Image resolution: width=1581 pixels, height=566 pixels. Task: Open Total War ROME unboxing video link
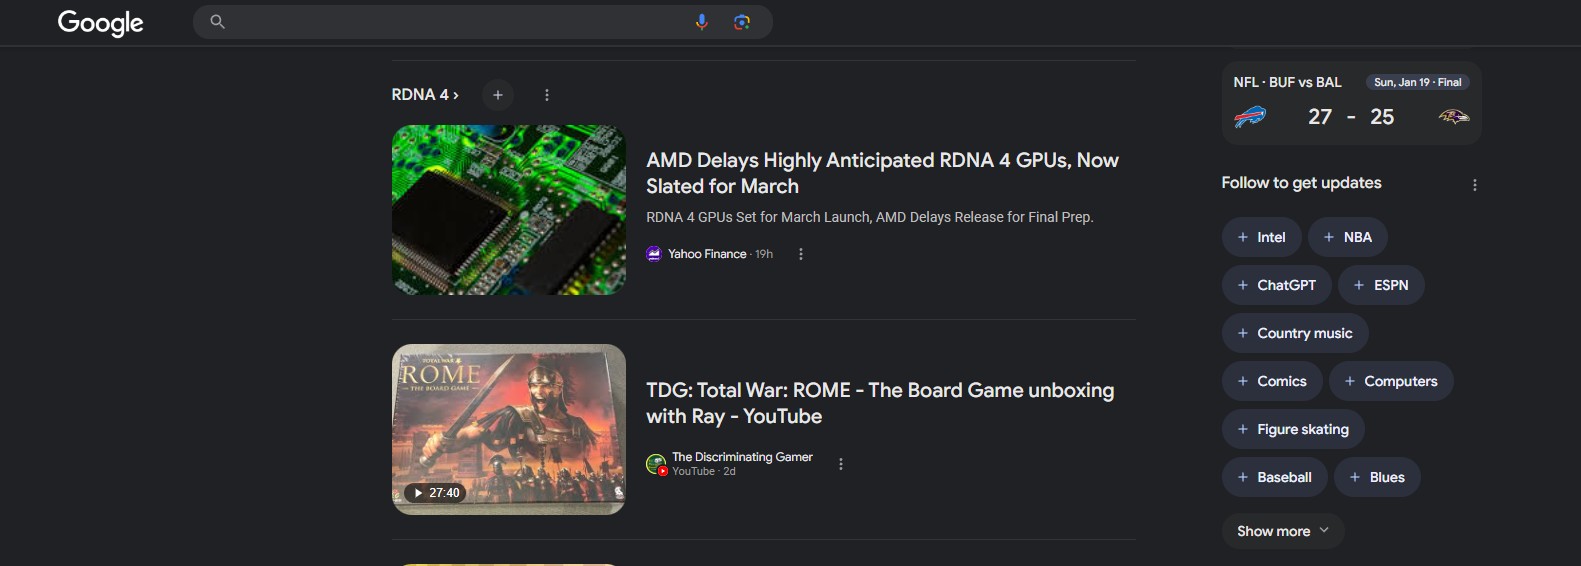tap(879, 403)
